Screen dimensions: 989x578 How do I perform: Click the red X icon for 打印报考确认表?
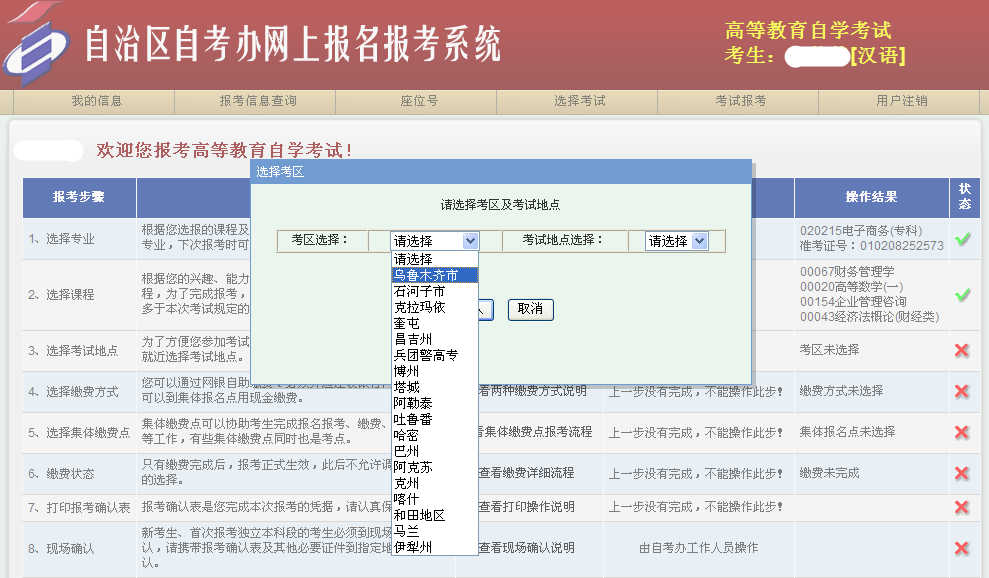point(961,506)
